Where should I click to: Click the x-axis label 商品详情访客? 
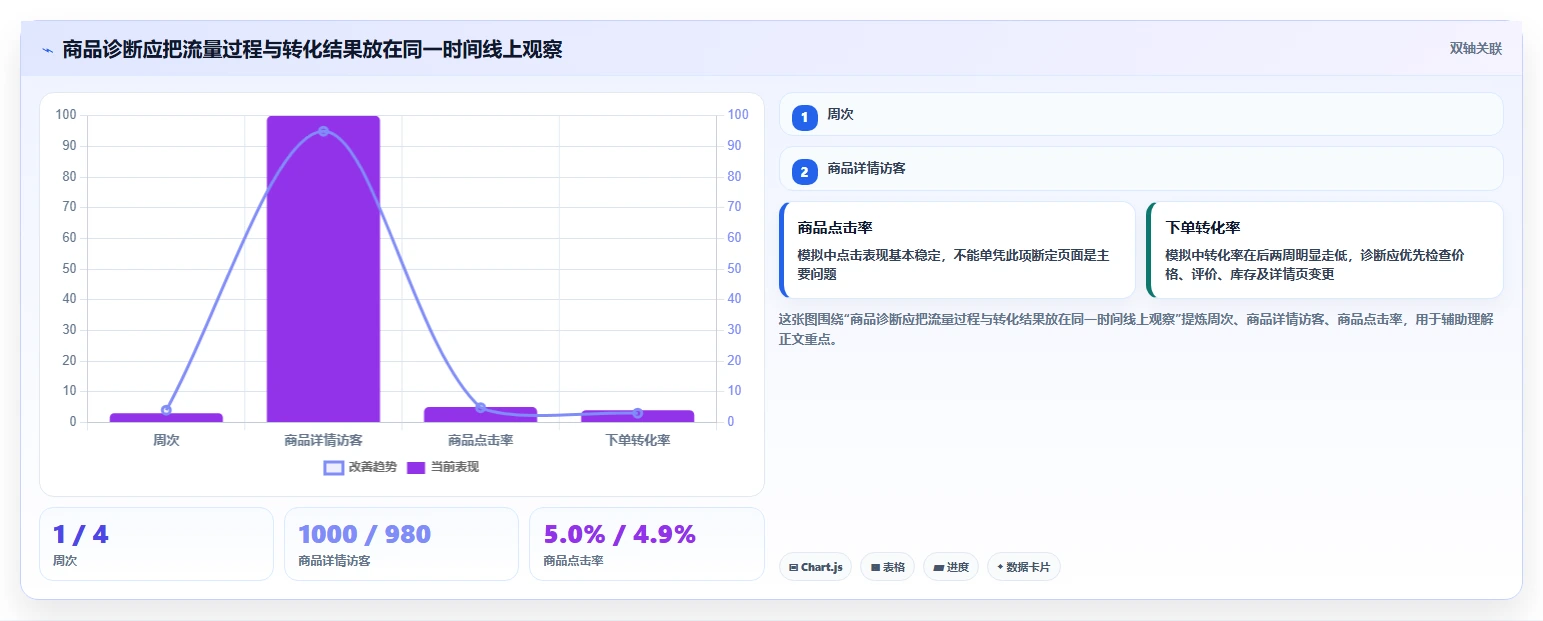pyautogui.click(x=323, y=440)
